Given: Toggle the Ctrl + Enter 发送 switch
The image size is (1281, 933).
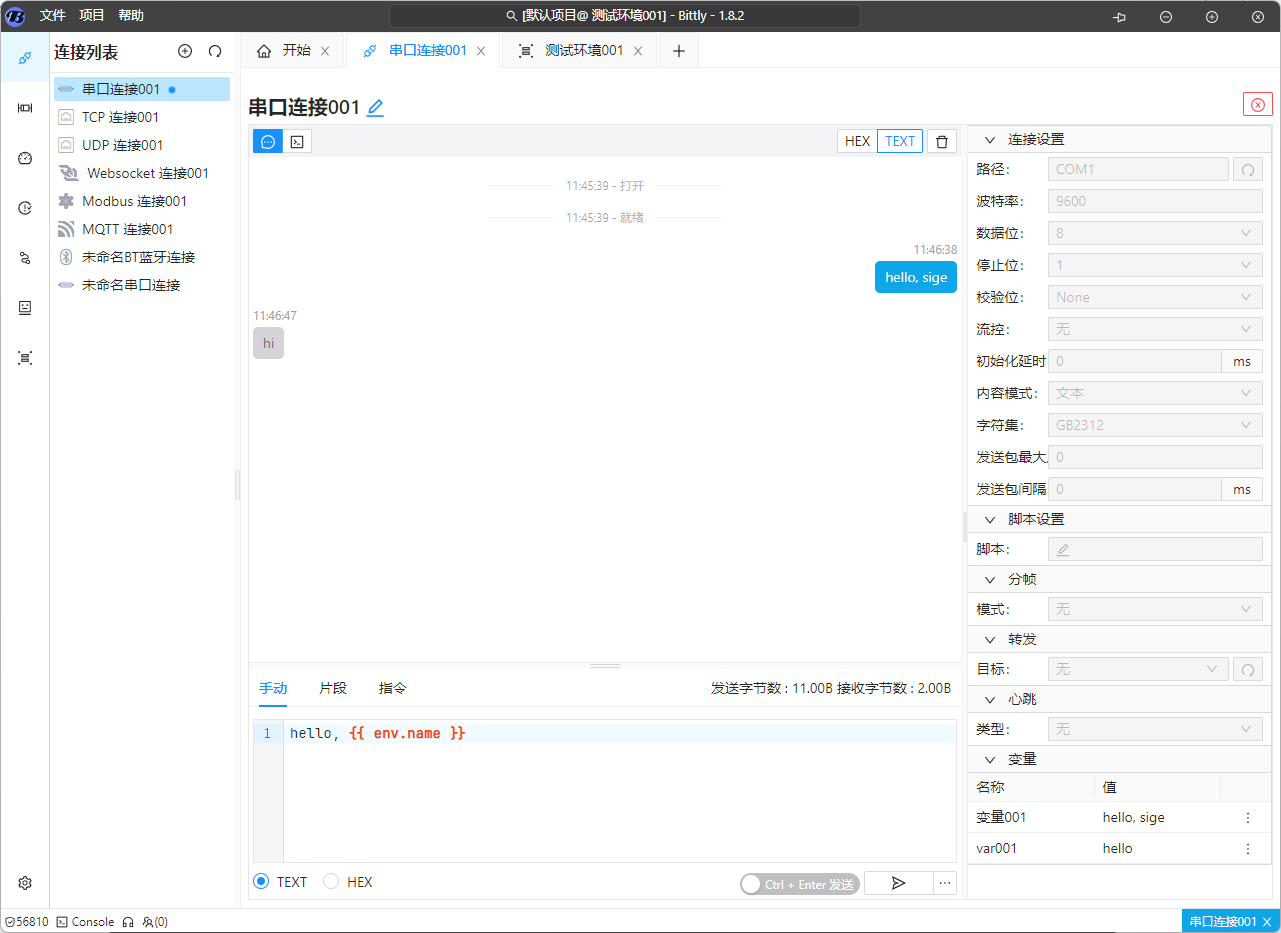Looking at the screenshot, I should pyautogui.click(x=750, y=884).
